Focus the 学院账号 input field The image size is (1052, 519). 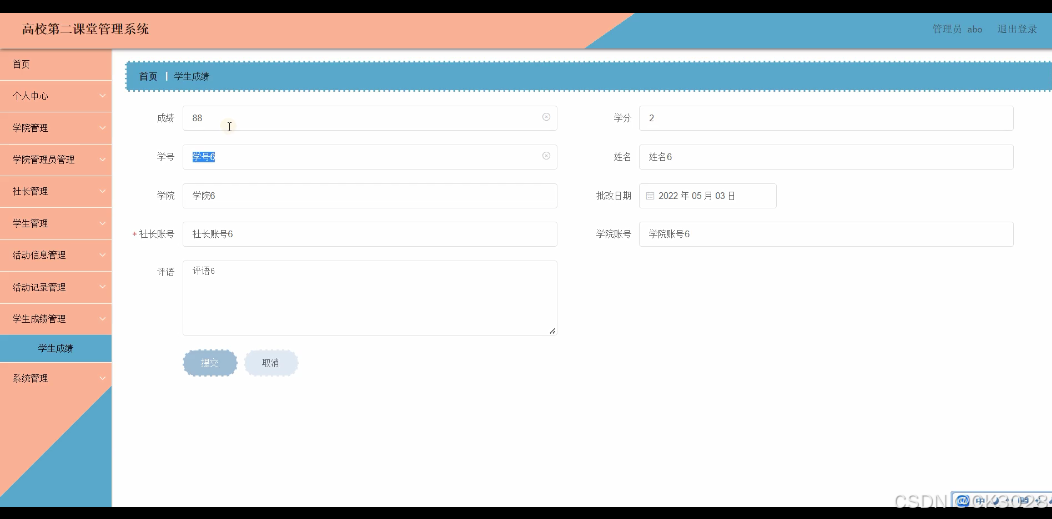826,234
